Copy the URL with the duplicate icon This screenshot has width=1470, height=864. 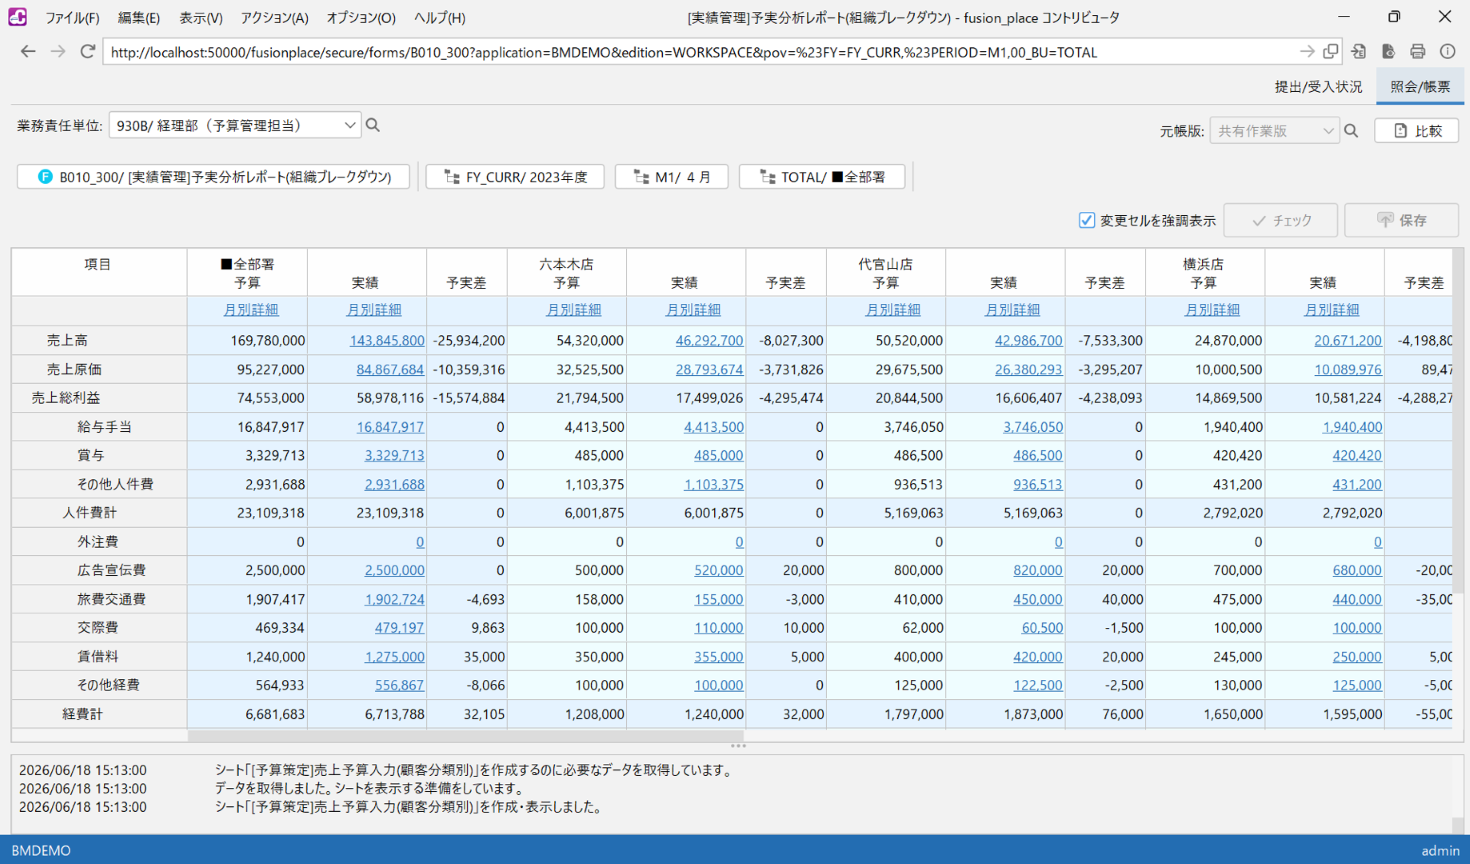pyautogui.click(x=1330, y=51)
